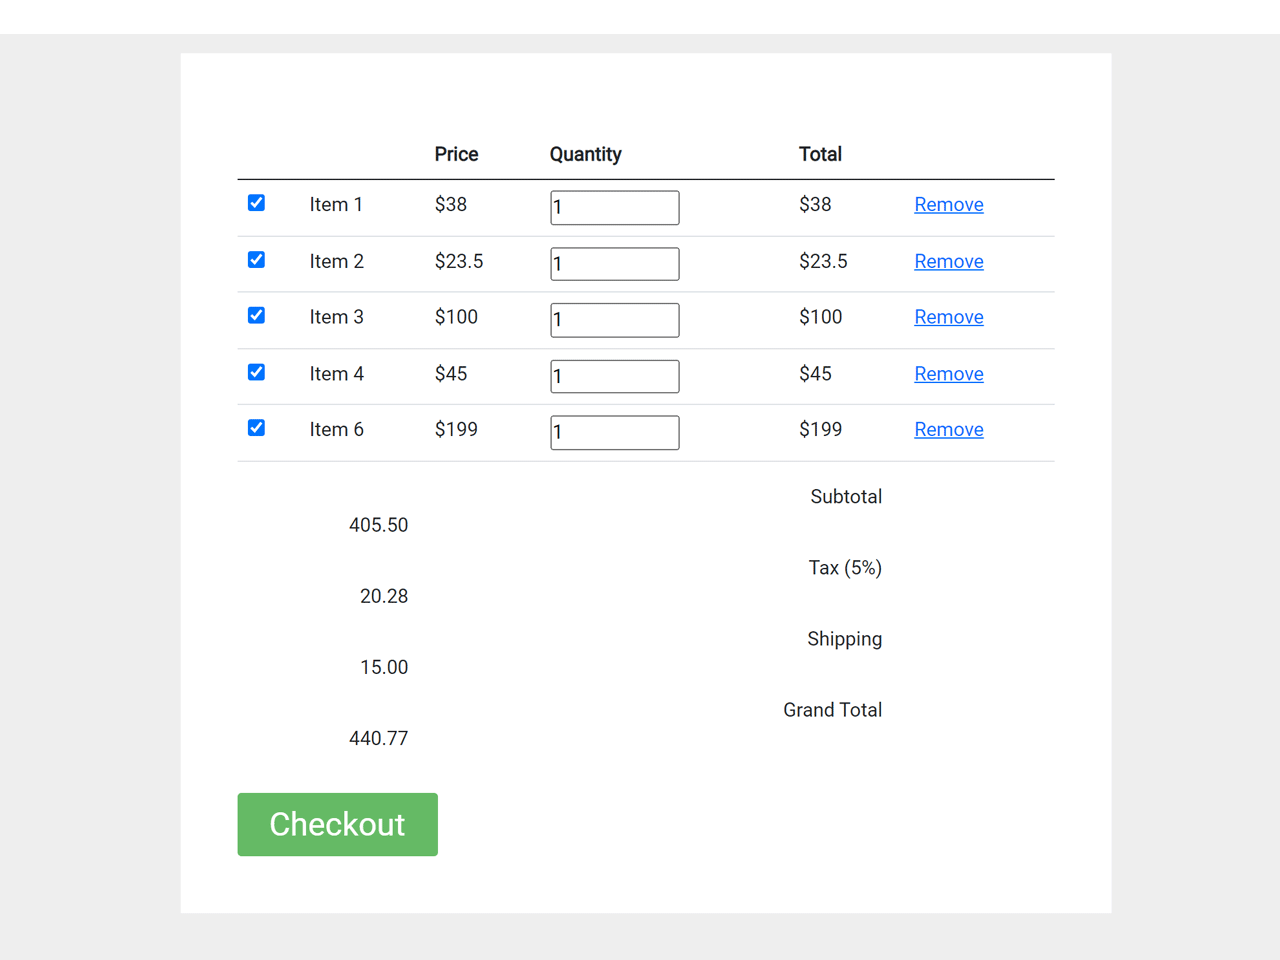Click the Item 3 name label
The width and height of the screenshot is (1280, 960).
click(336, 317)
